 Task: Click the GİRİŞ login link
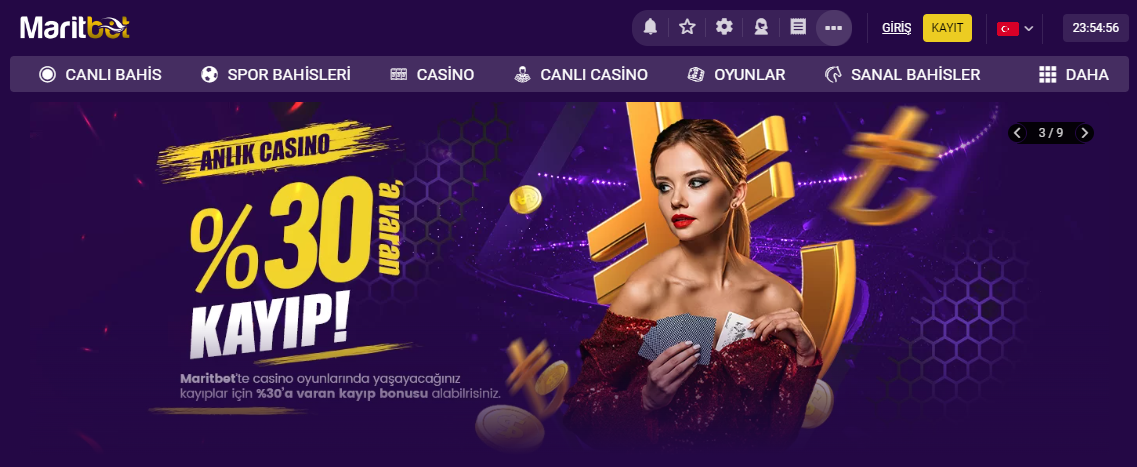pos(896,28)
